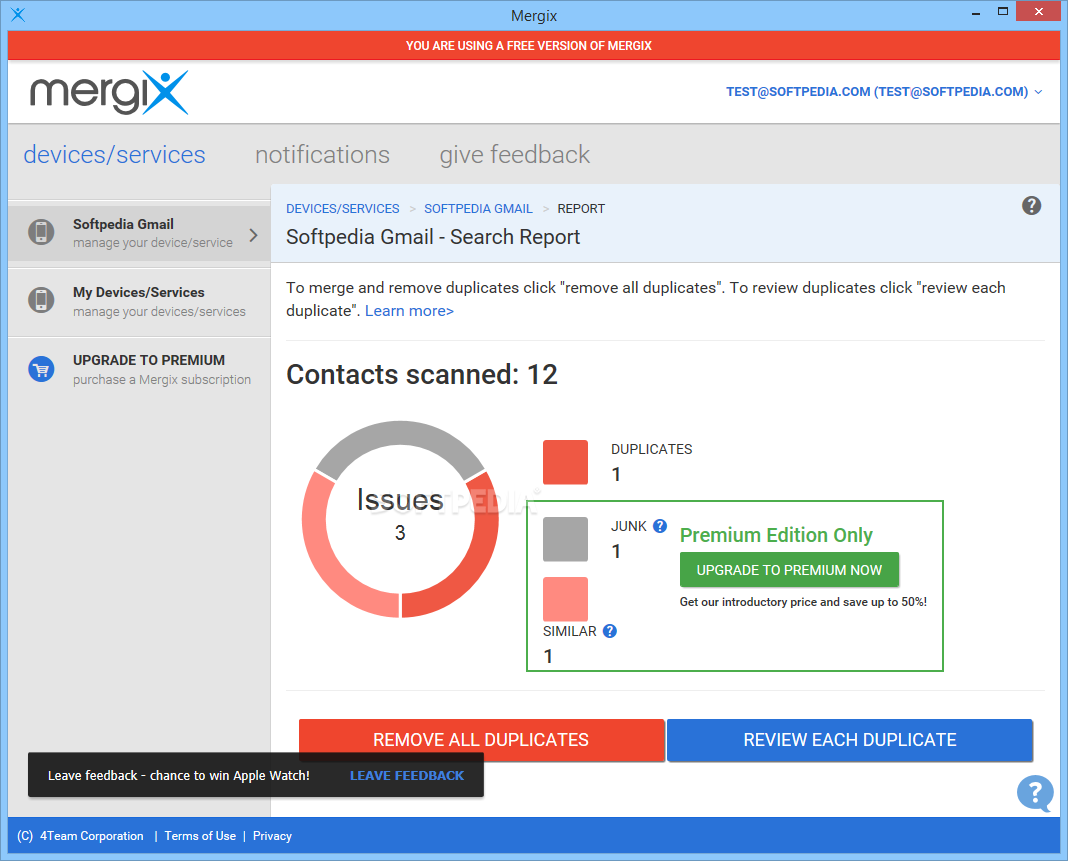Click the 'Softpedia Gmail - Search Report' heading
The image size is (1068, 861).
[x=433, y=236]
